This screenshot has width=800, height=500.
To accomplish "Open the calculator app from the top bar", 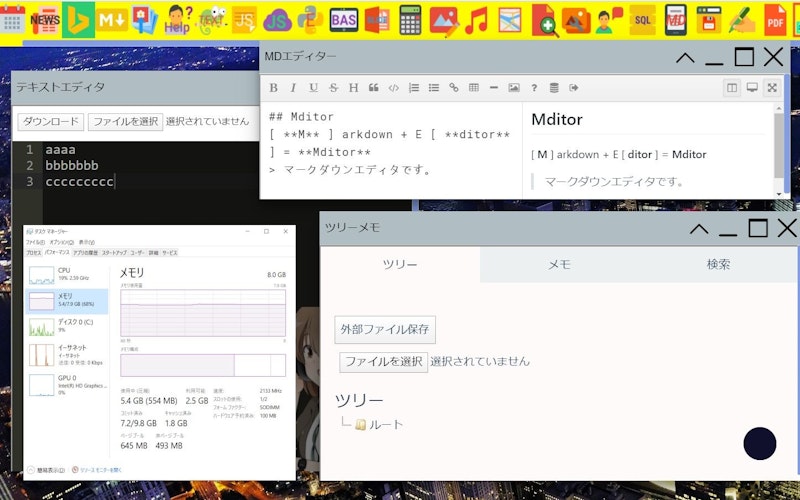I will point(410,20).
